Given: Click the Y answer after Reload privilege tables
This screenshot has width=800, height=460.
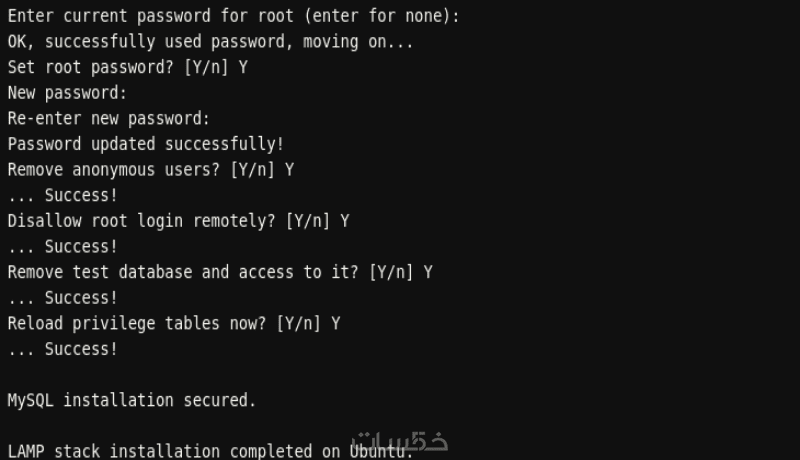Looking at the screenshot, I should (x=336, y=324).
